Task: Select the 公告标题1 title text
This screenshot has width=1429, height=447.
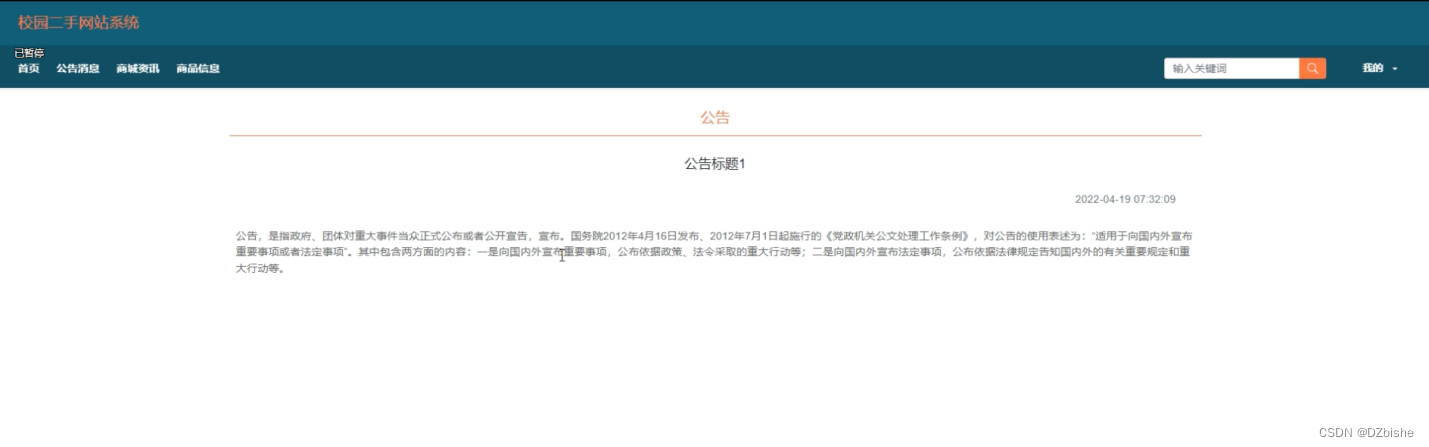Action: (x=715, y=164)
